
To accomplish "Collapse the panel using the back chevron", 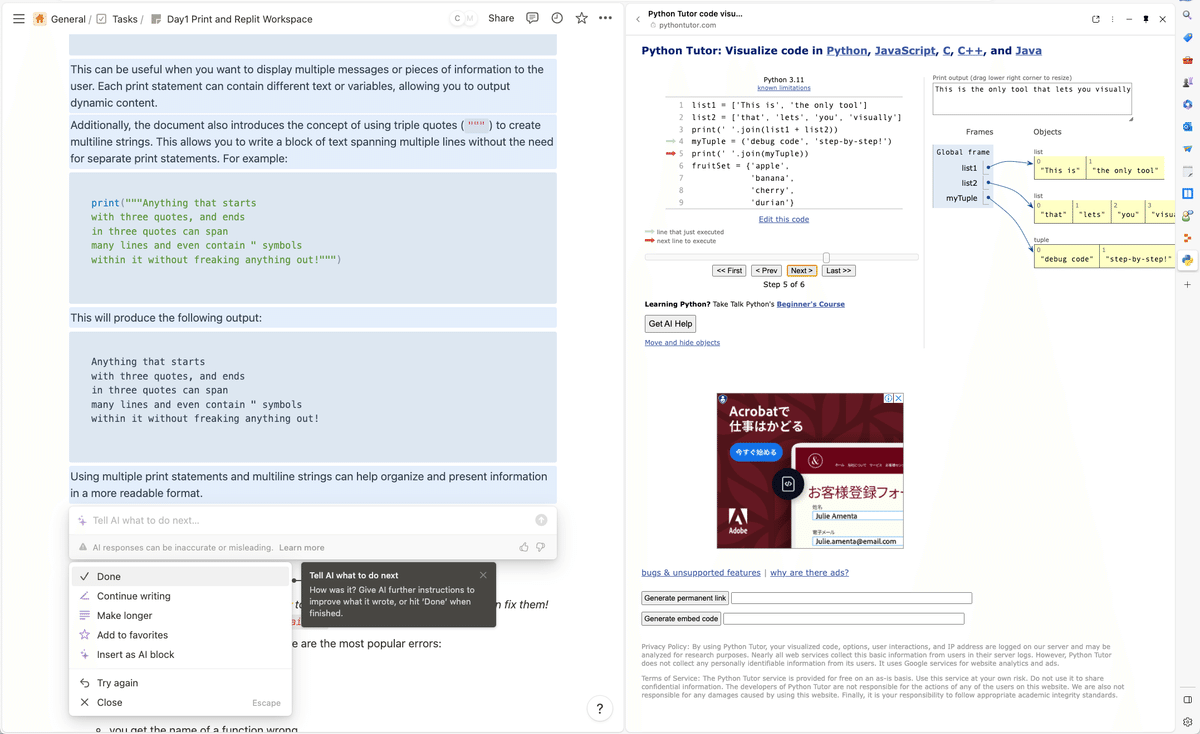I will 637,18.
